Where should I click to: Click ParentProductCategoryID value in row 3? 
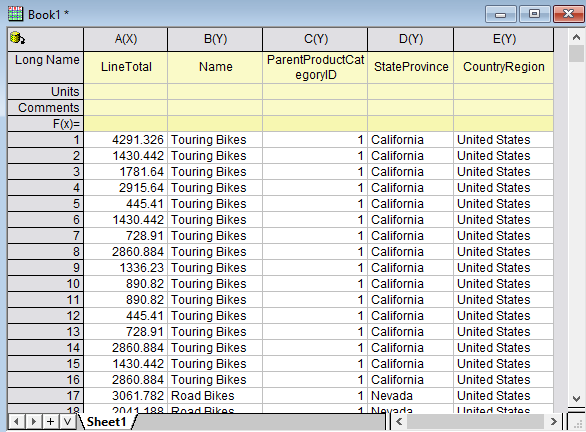[x=315, y=172]
